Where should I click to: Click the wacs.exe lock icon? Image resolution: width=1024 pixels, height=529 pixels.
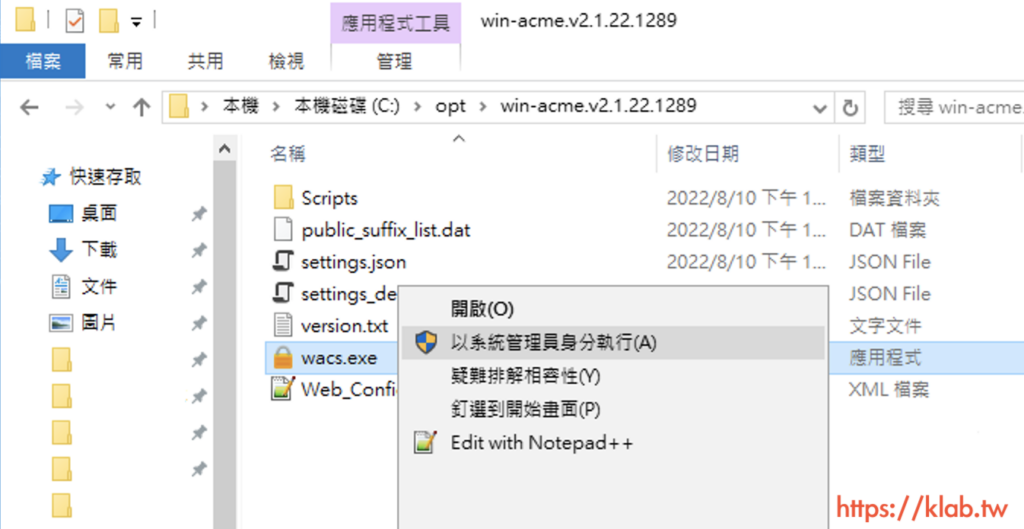click(x=283, y=358)
